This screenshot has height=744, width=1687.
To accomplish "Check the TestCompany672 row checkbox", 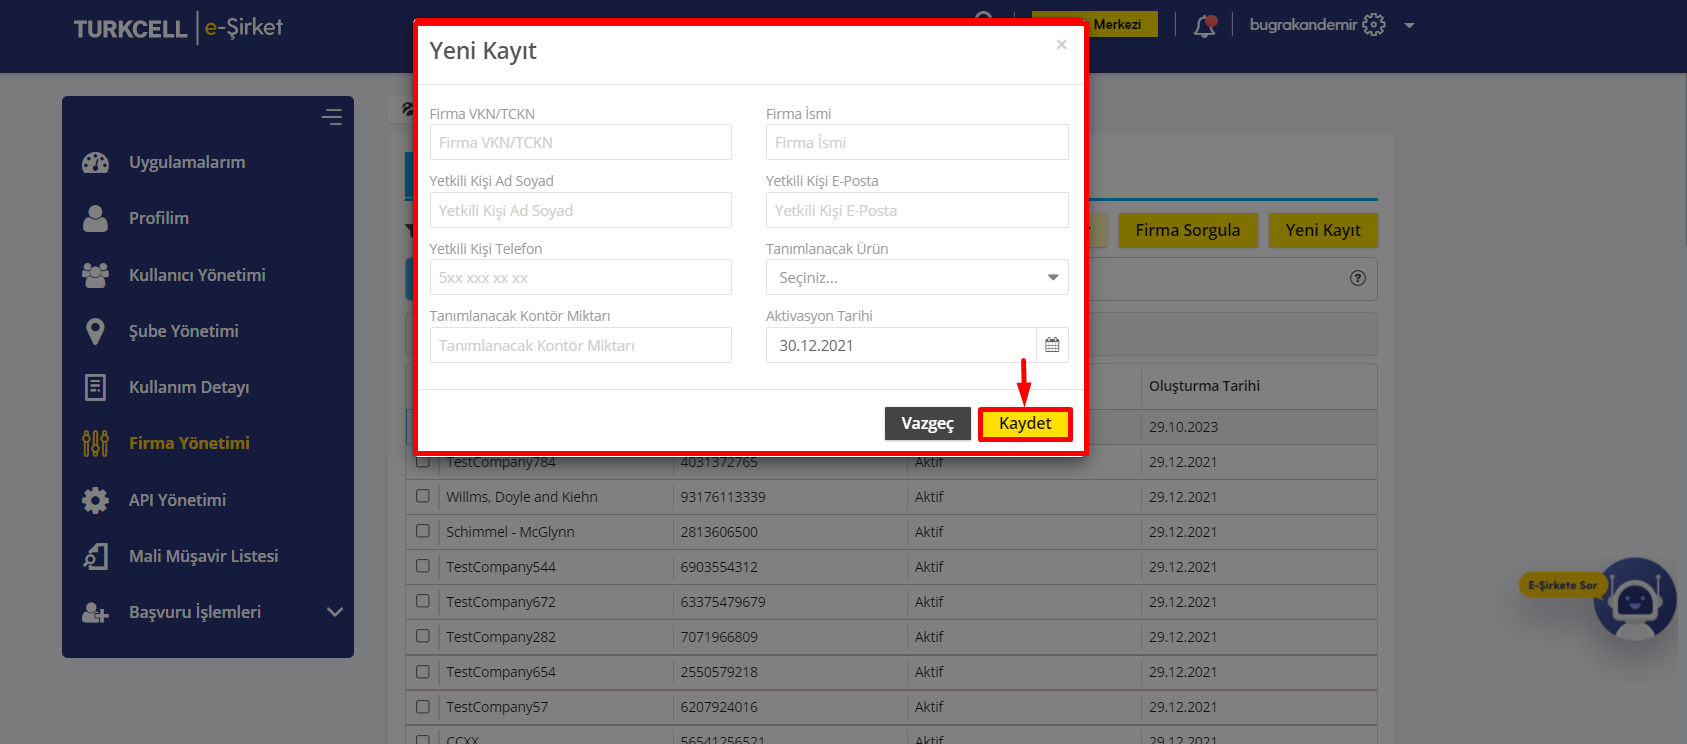I will [423, 601].
